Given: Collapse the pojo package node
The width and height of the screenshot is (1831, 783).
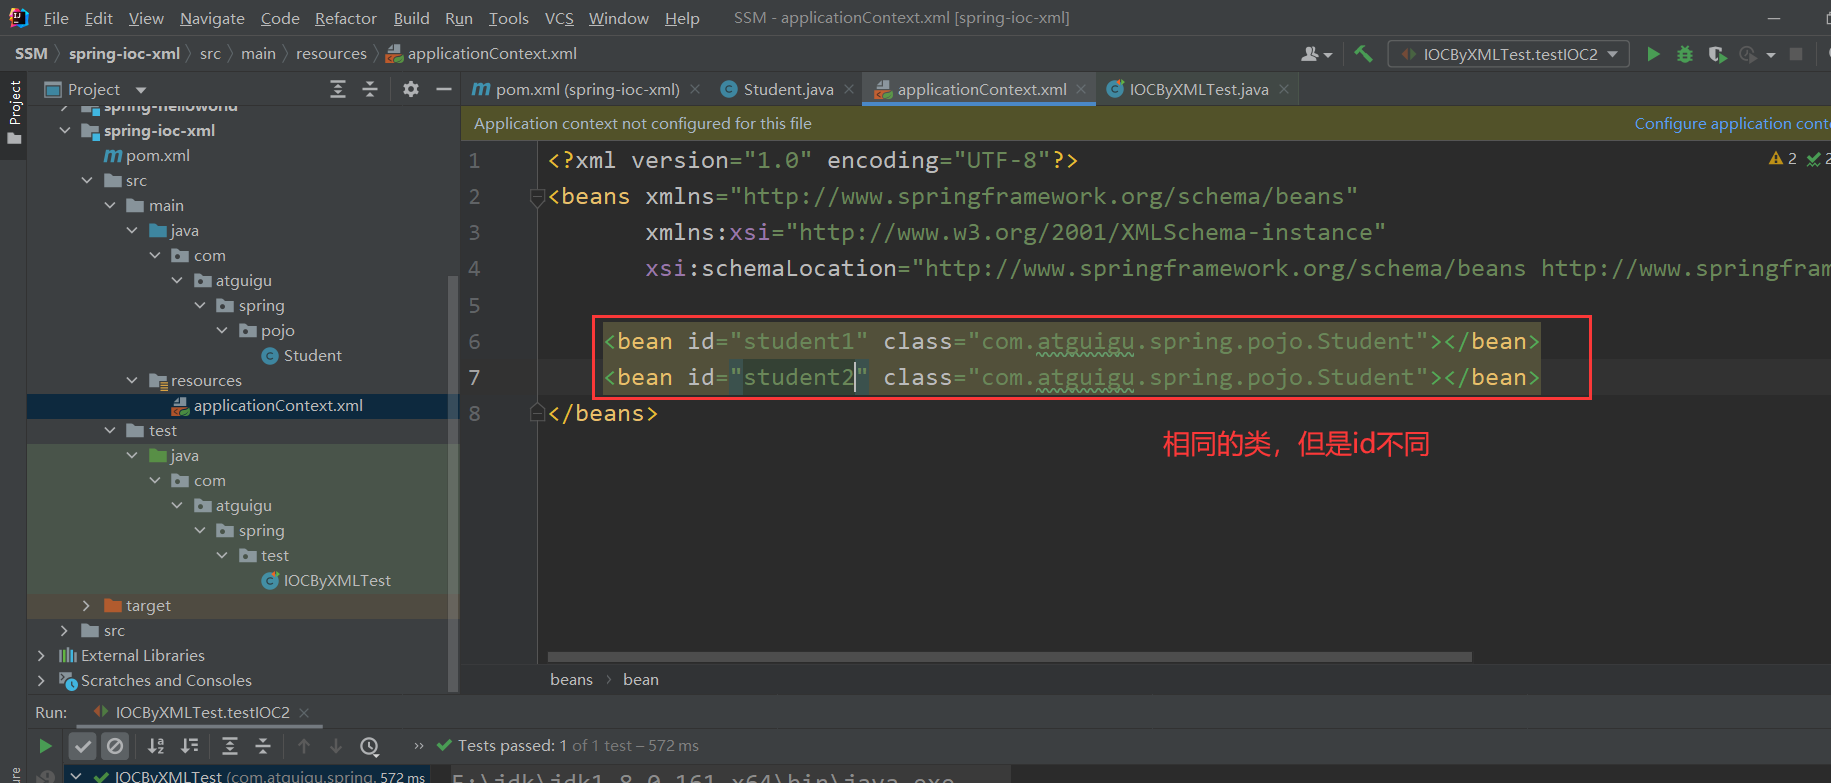Looking at the screenshot, I should click(x=222, y=331).
